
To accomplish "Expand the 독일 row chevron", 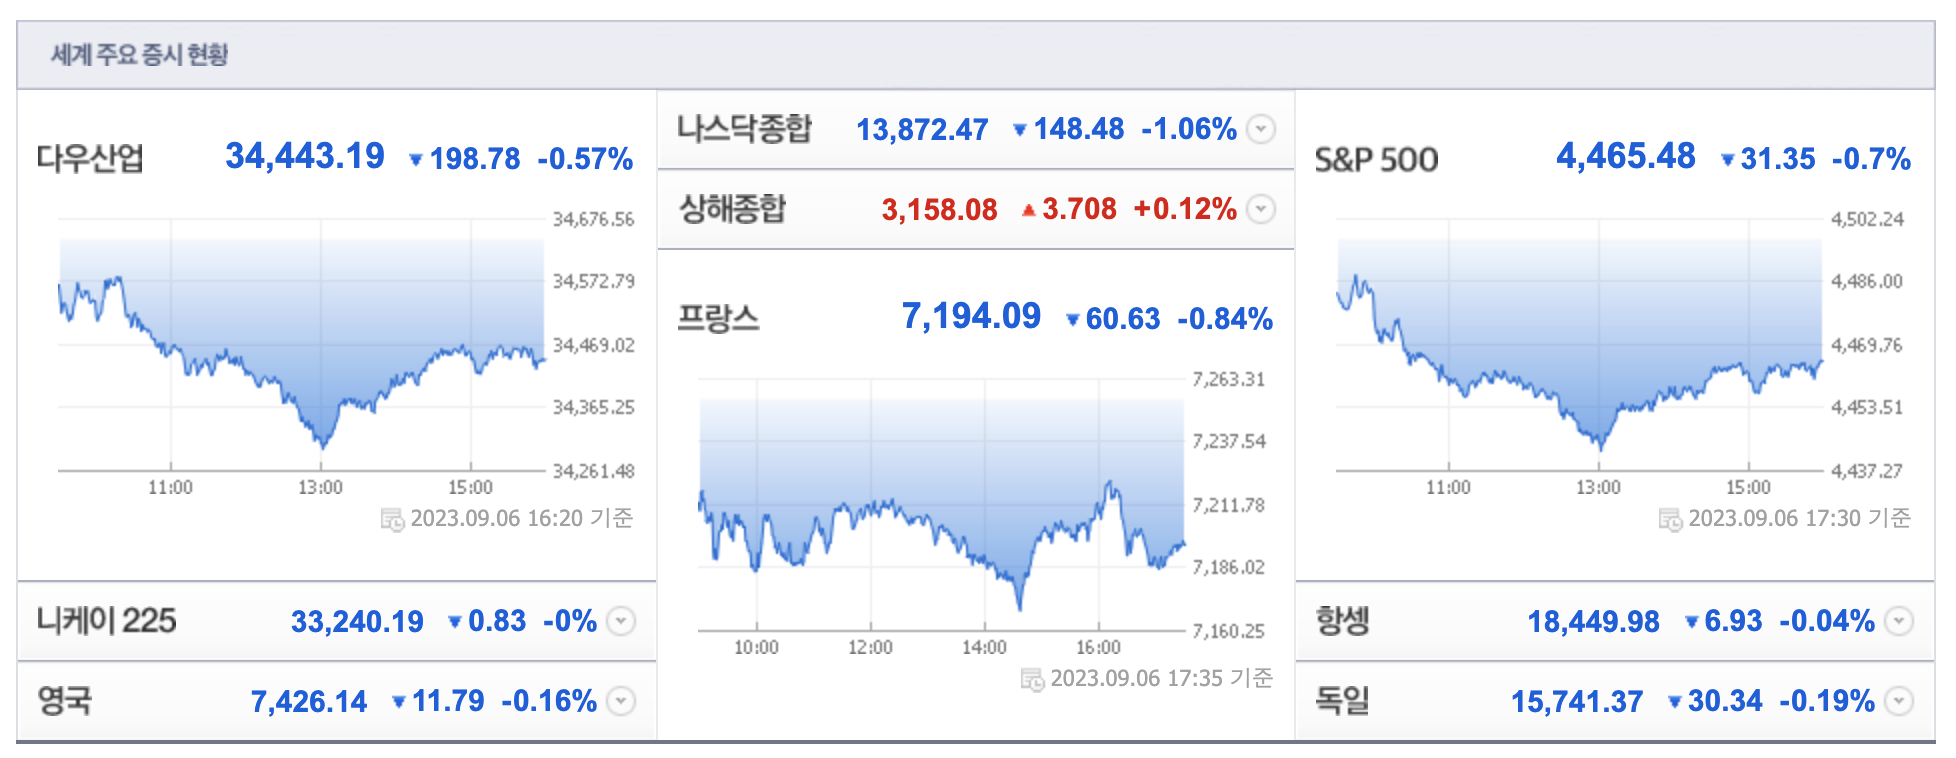I will (1899, 701).
